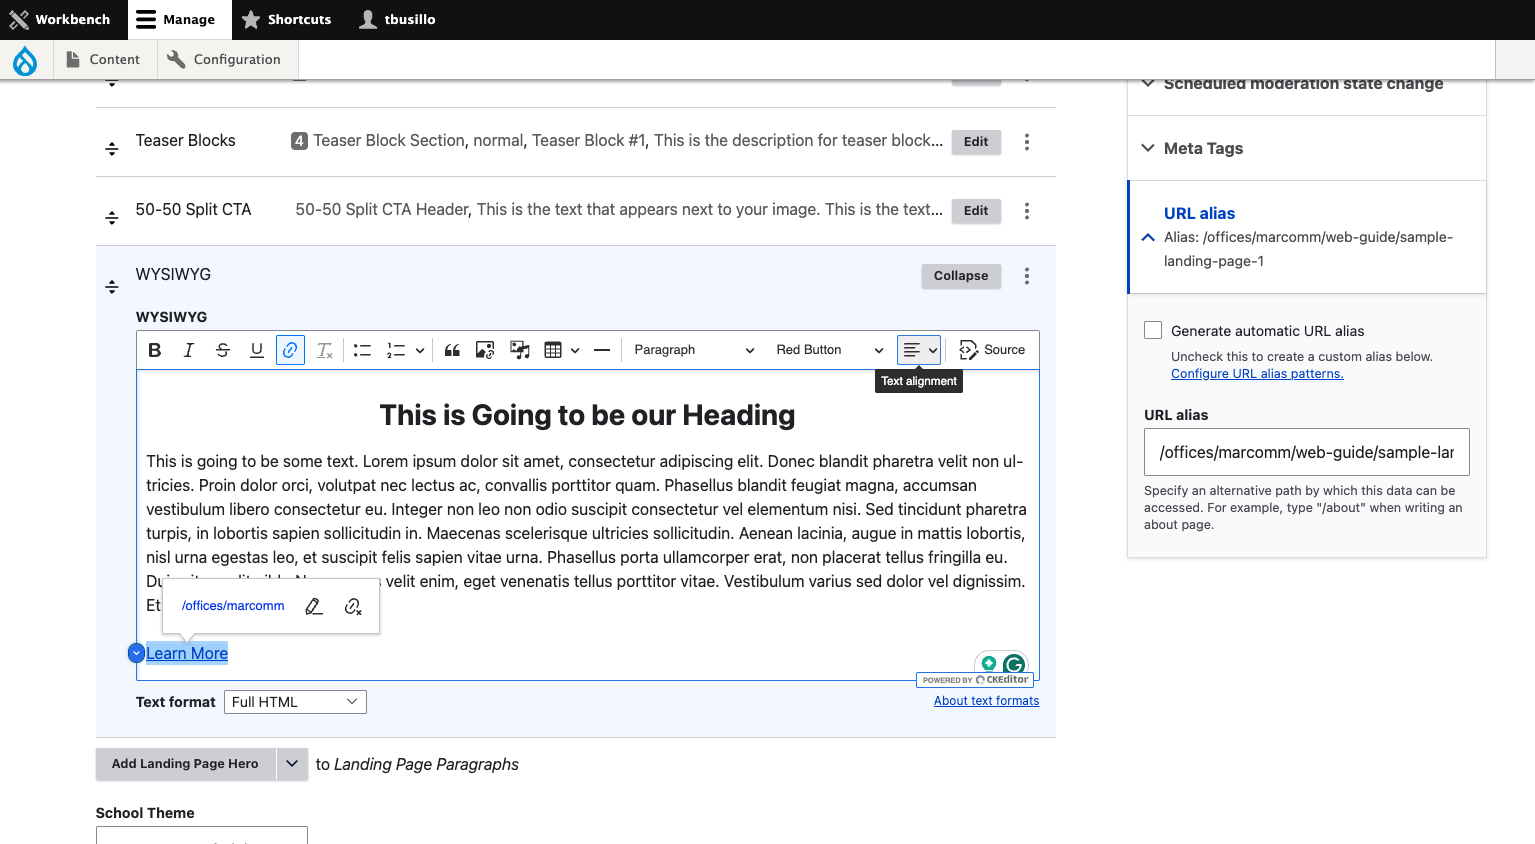This screenshot has width=1535, height=844.
Task: Open the Add Landing Page Hero dropdown arrow
Action: point(292,764)
